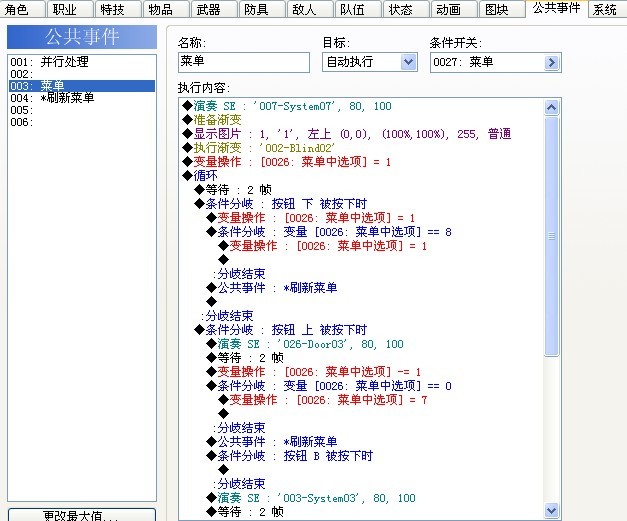The image size is (627, 521).
Task: Open the 目标 trigger dropdown arrow
Action: click(x=408, y=62)
